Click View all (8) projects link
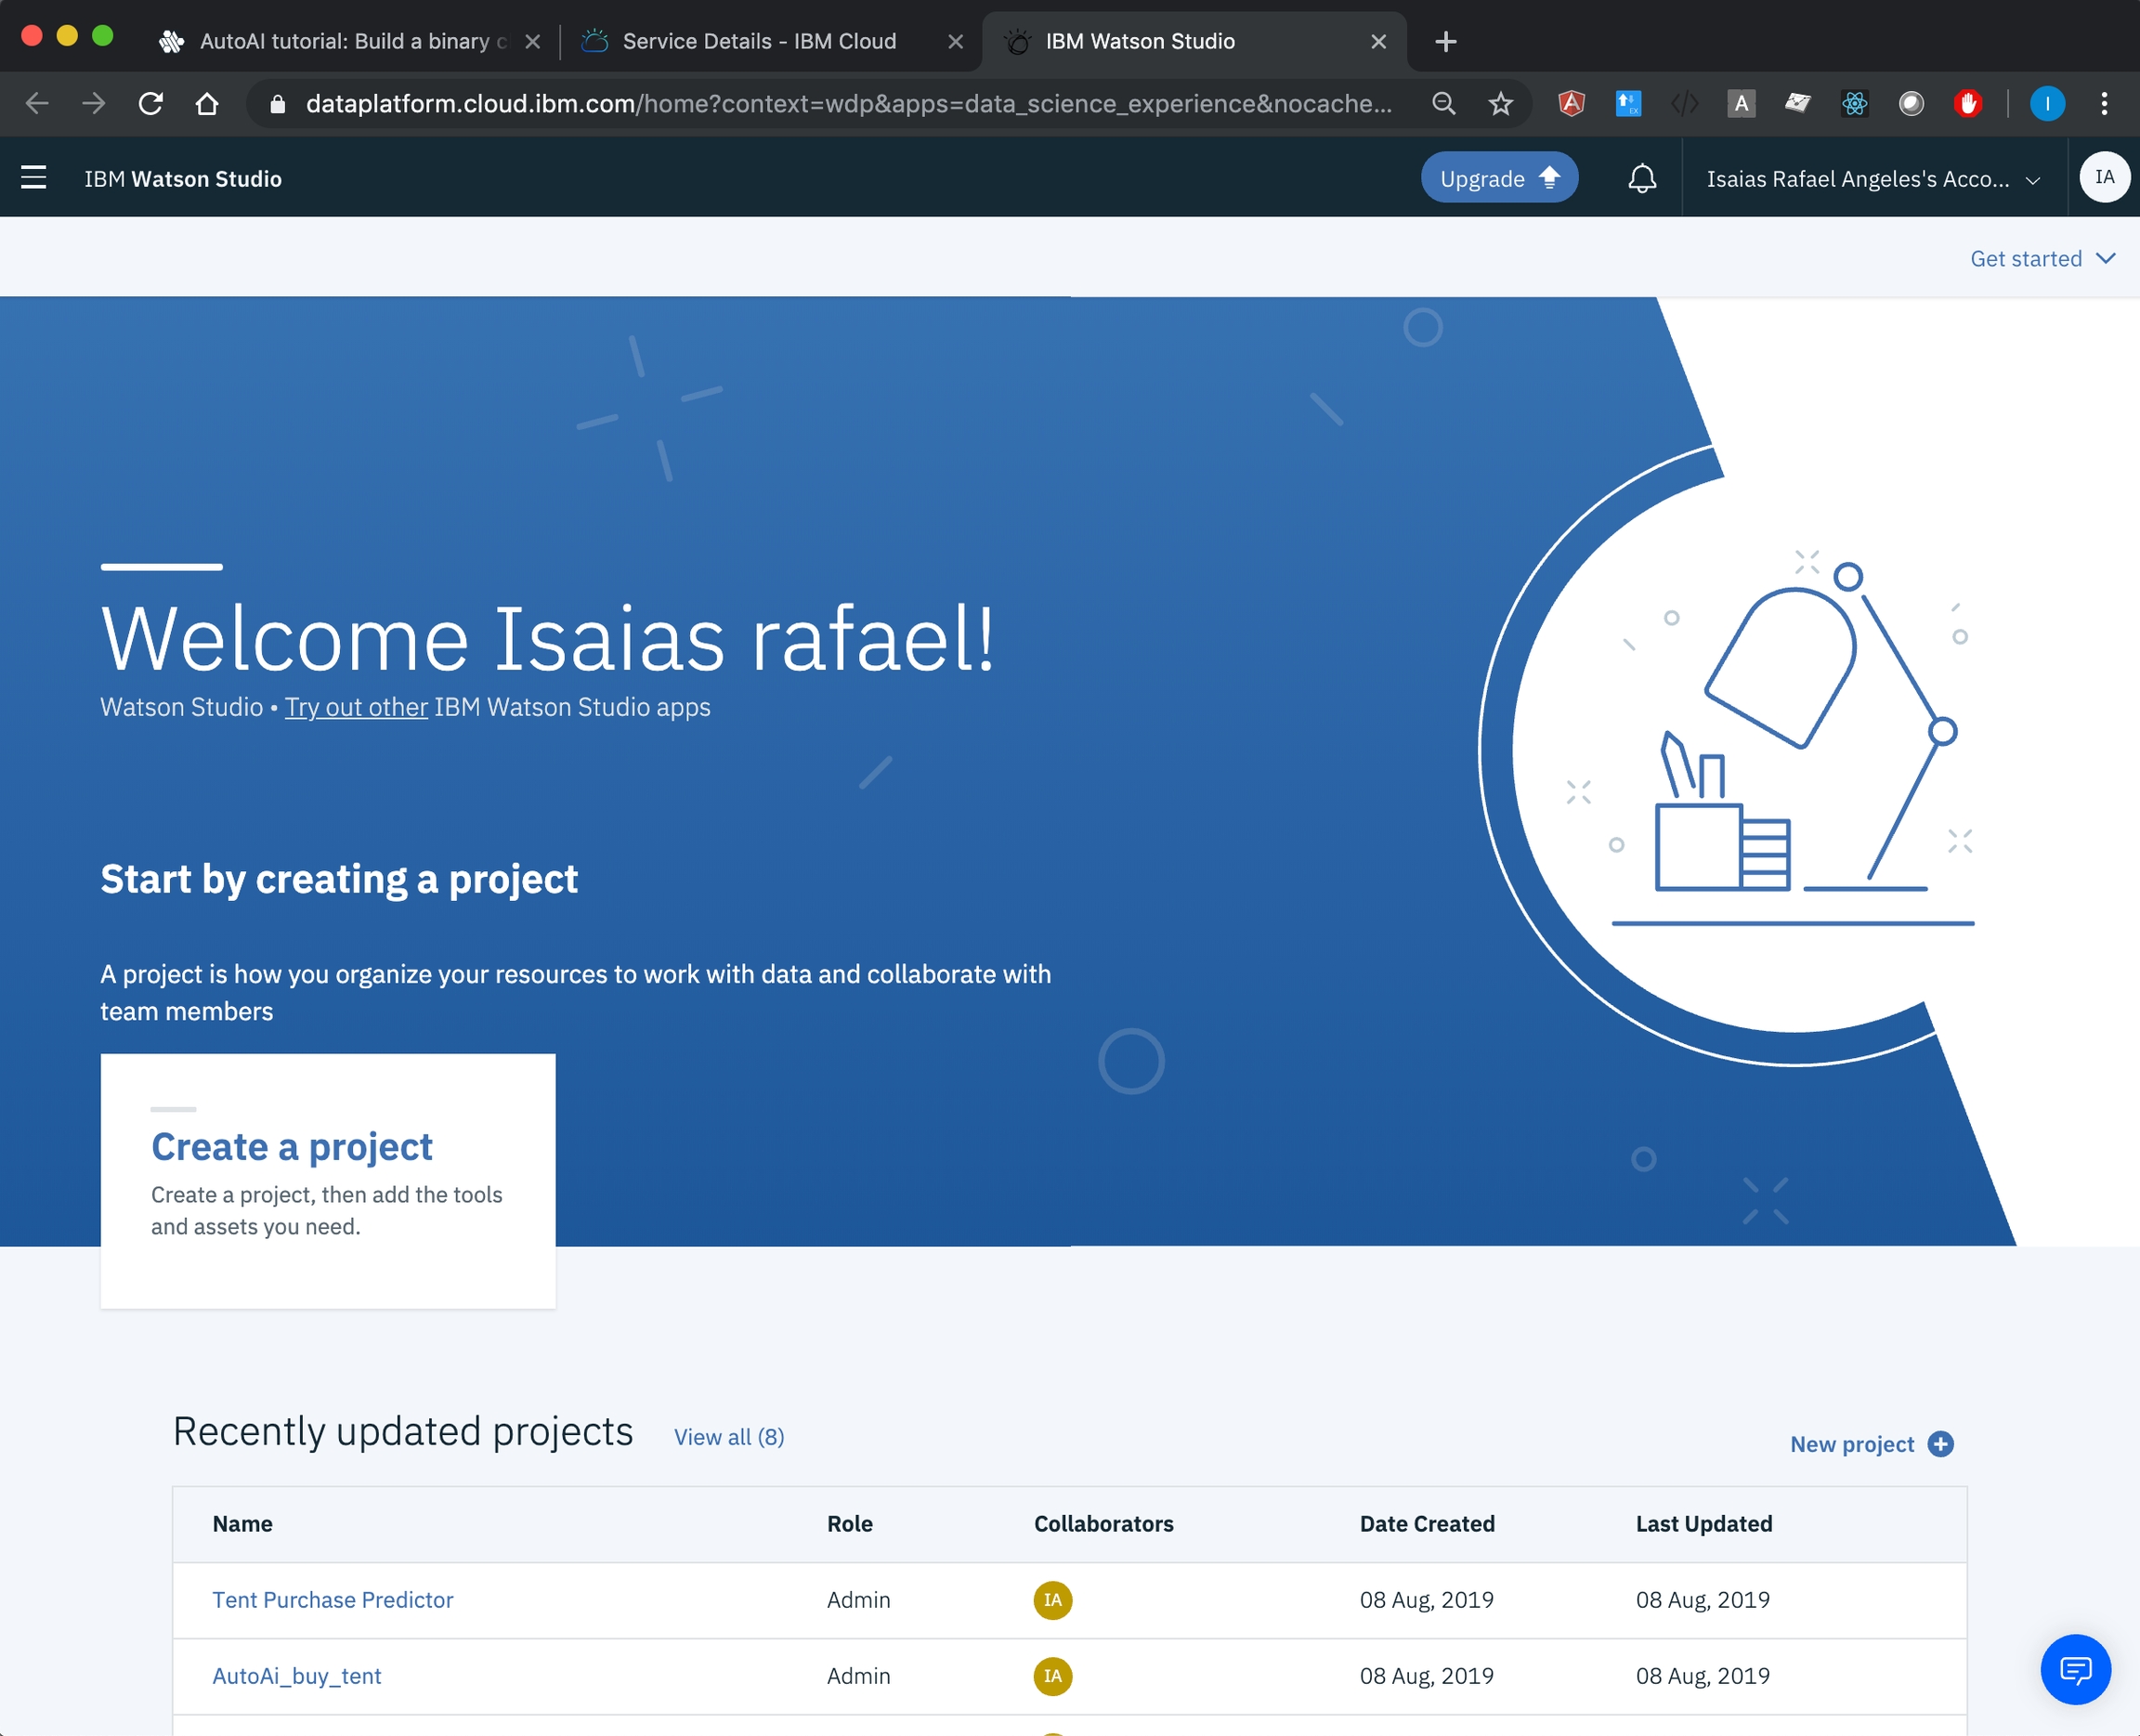The image size is (2140, 1736). [729, 1437]
